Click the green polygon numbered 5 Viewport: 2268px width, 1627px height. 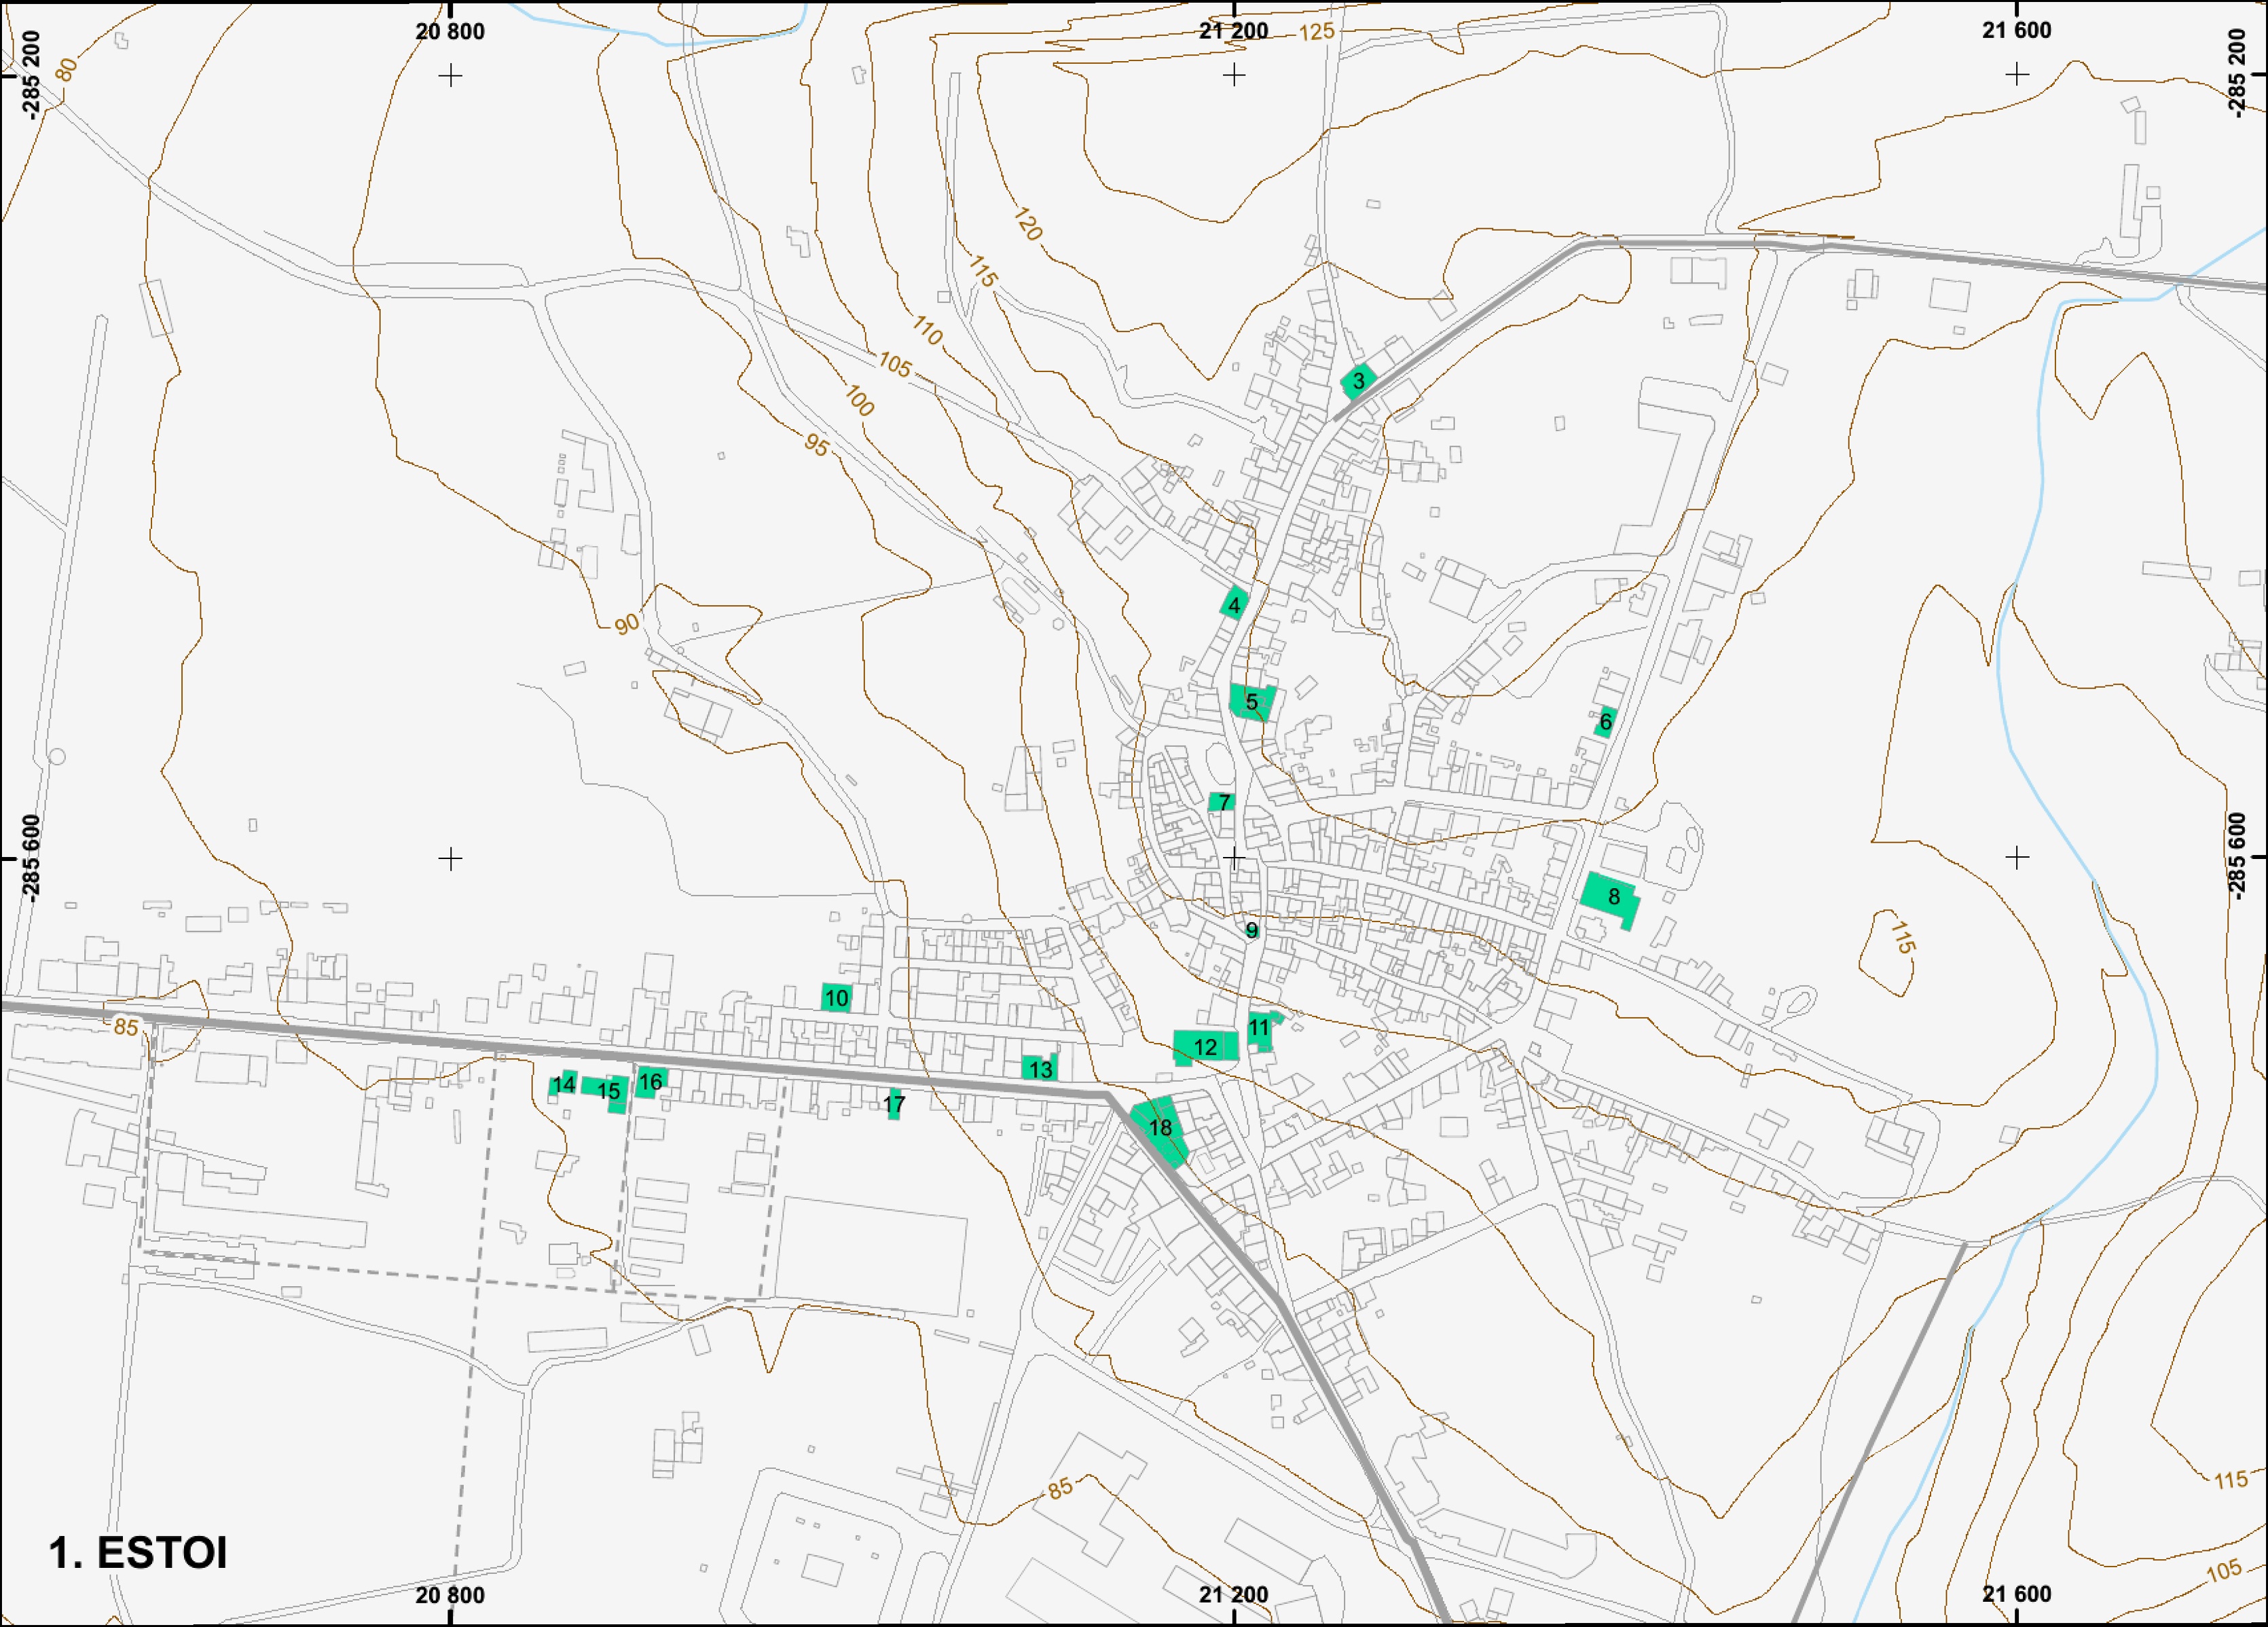pyautogui.click(x=1252, y=702)
